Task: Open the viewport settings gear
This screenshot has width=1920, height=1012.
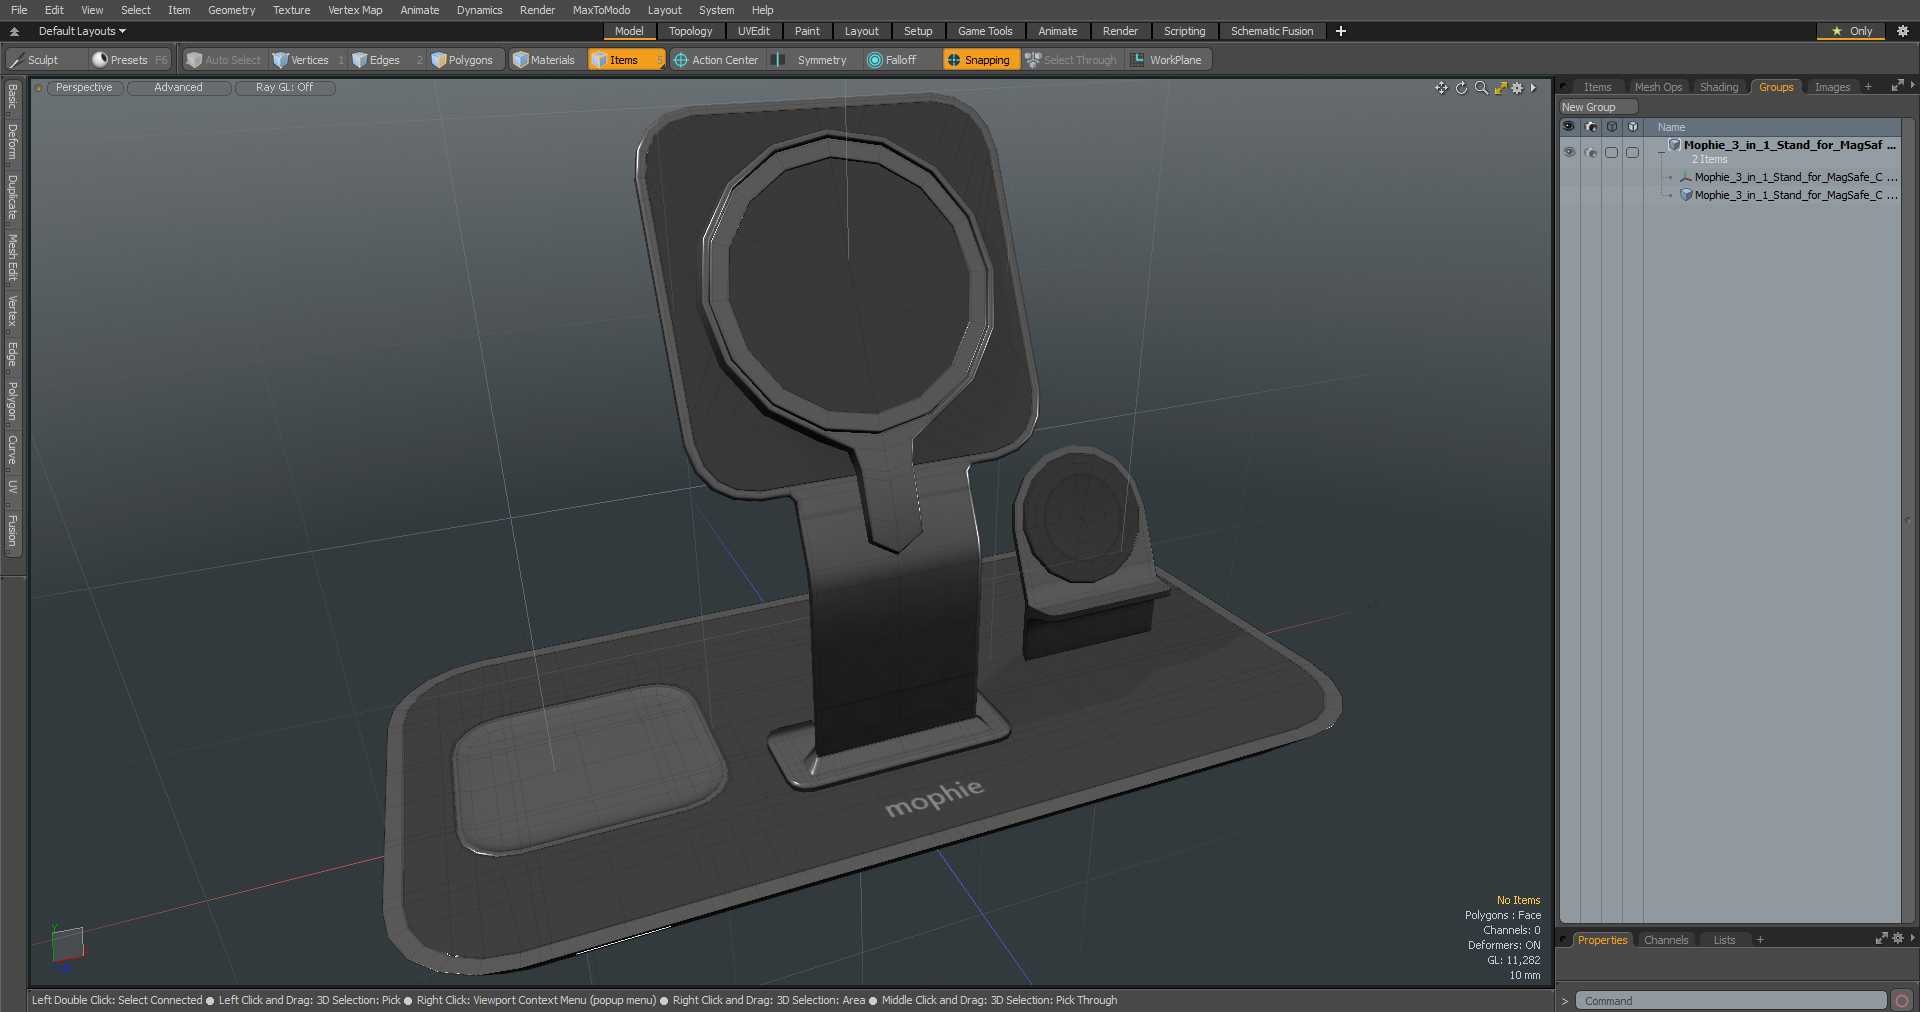Action: pyautogui.click(x=1517, y=88)
